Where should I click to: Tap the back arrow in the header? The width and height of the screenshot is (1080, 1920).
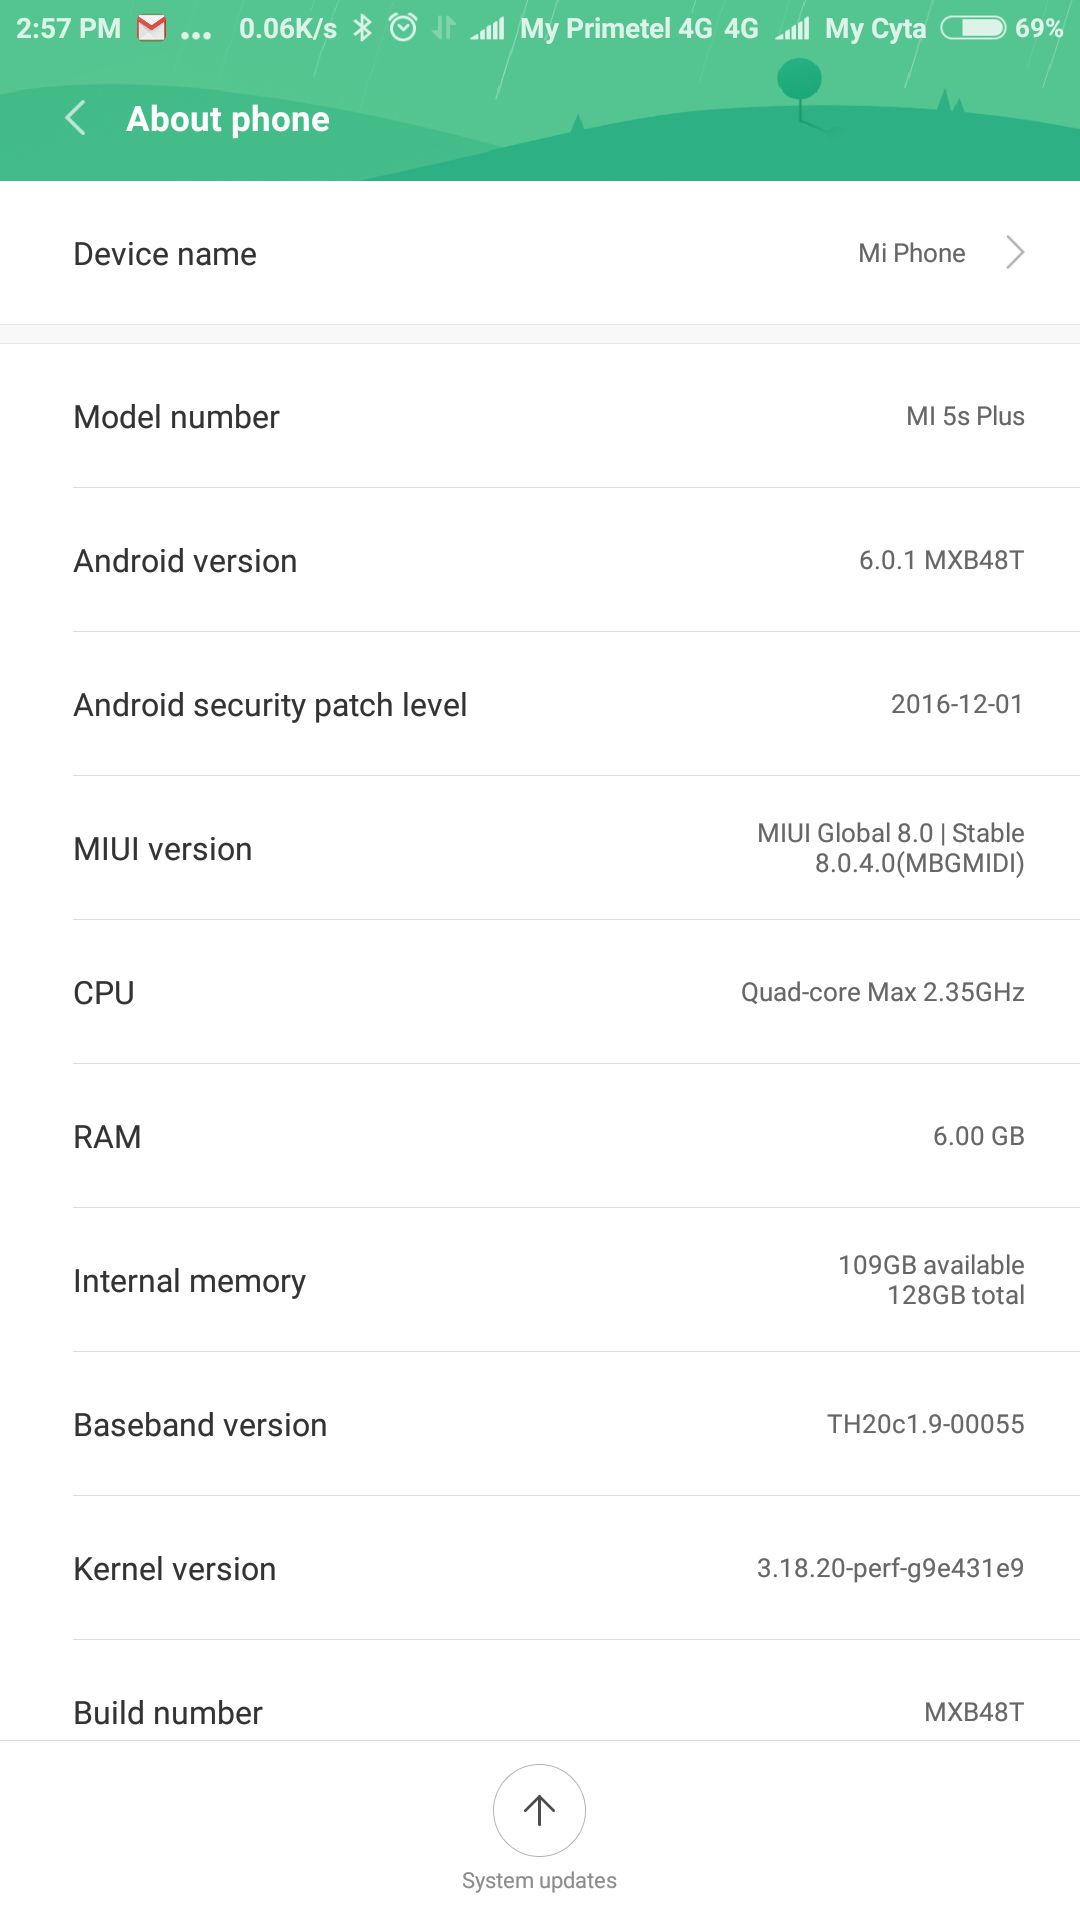pos(76,118)
